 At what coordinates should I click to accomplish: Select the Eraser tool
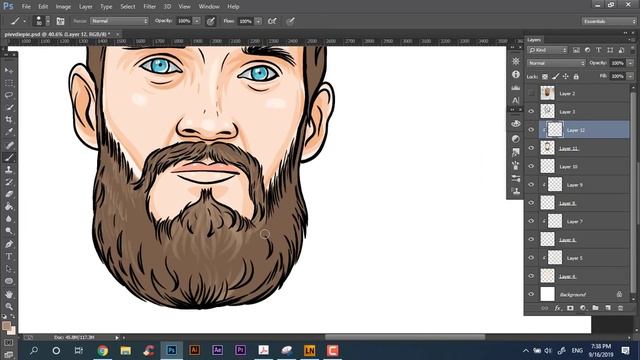click(x=9, y=194)
